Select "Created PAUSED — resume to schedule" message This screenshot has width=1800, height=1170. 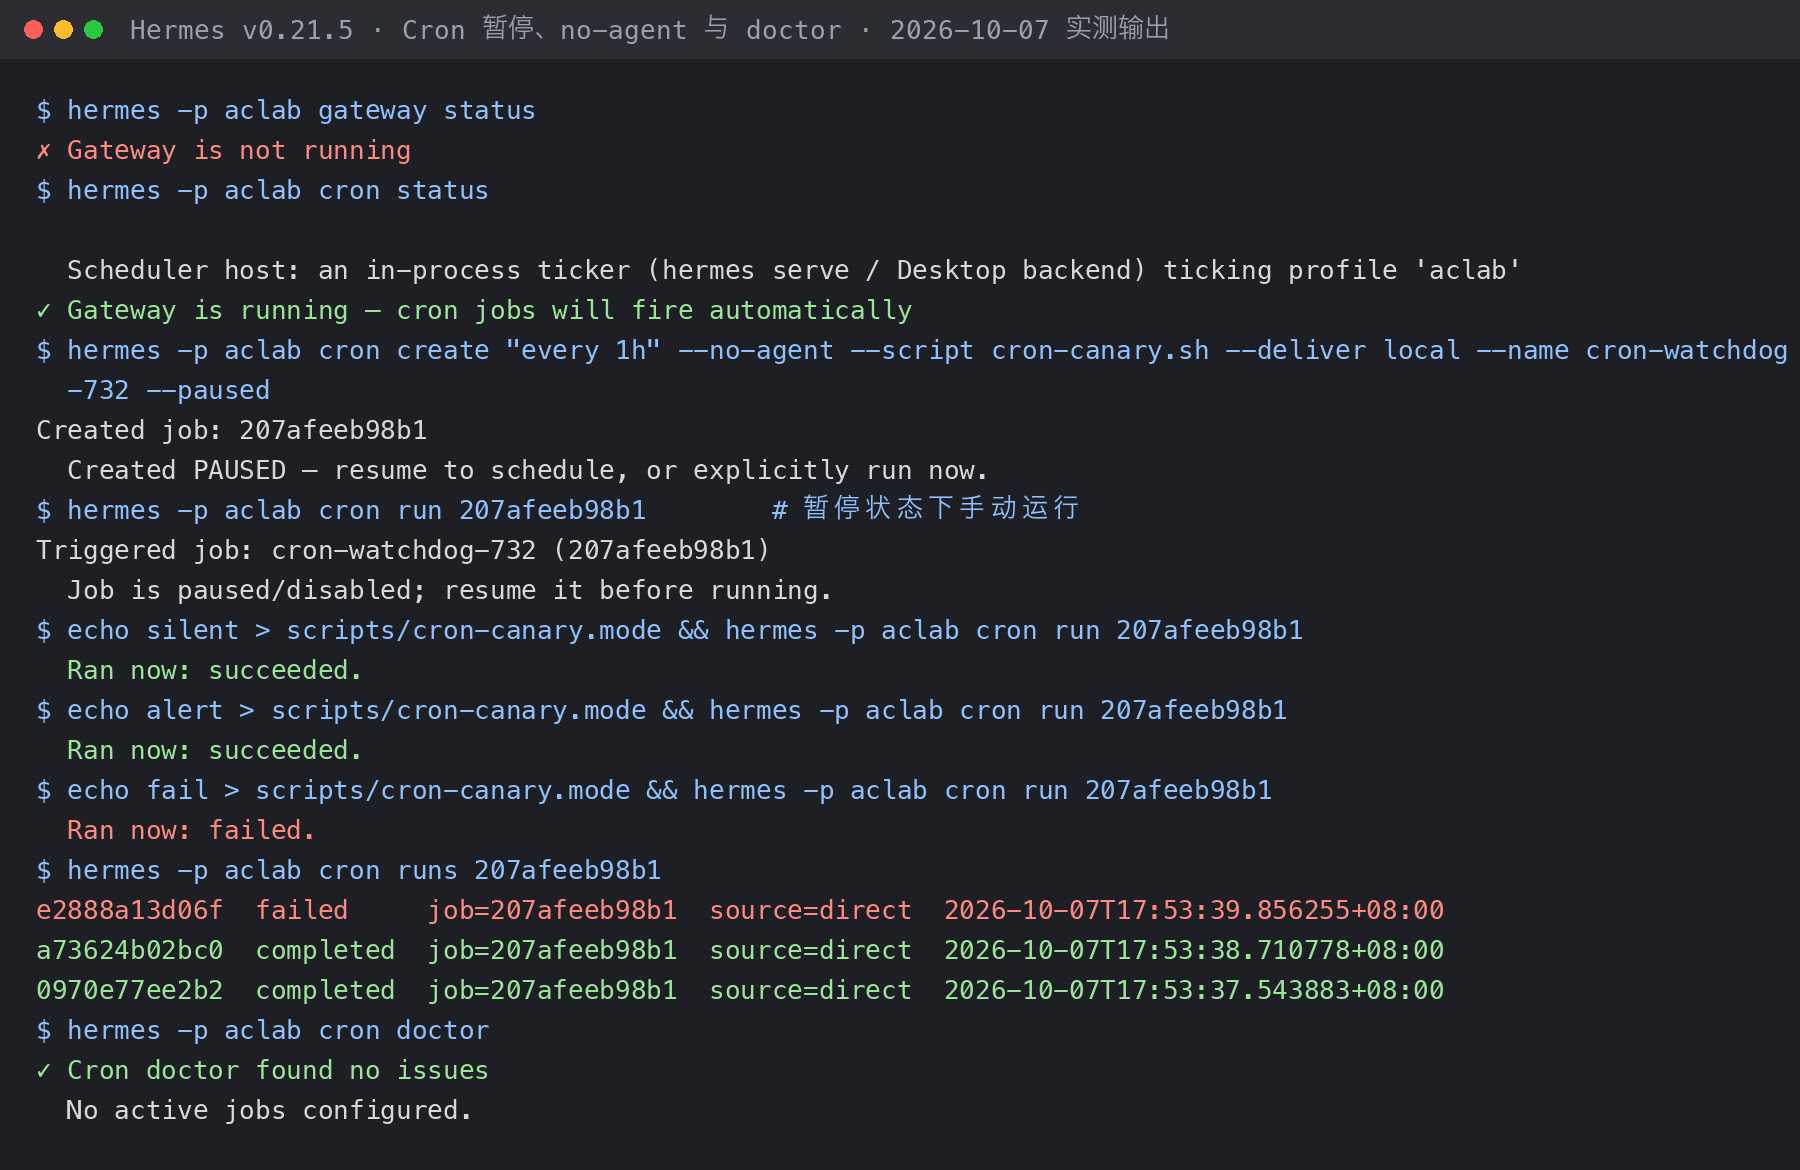pyautogui.click(x=528, y=470)
